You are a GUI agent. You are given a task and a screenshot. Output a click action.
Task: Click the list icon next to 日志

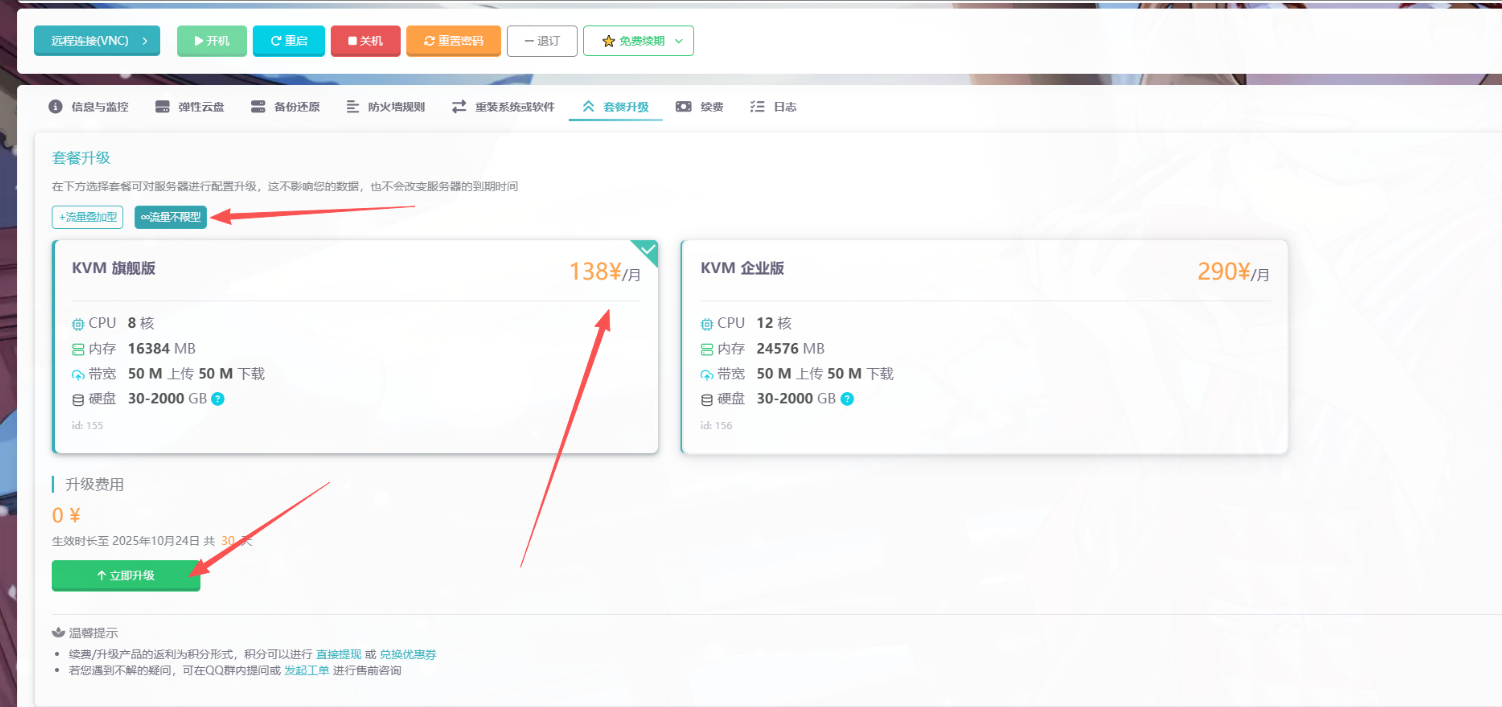pyautogui.click(x=757, y=107)
